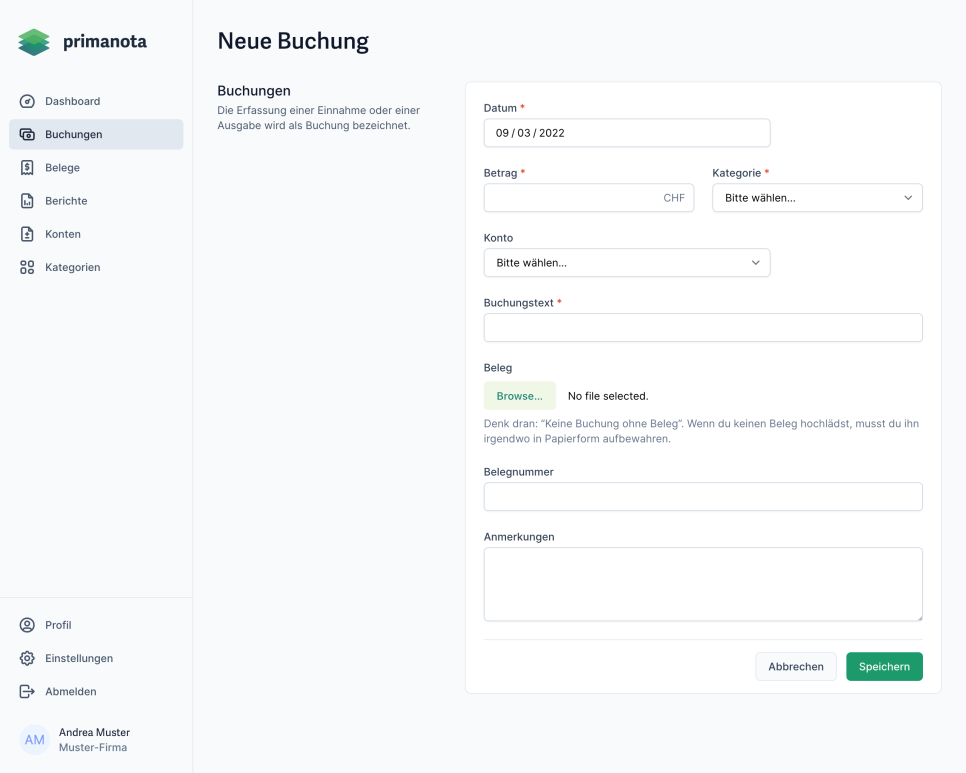The width and height of the screenshot is (966, 773).
Task: Click the Abmelden logout icon
Action: 28,691
